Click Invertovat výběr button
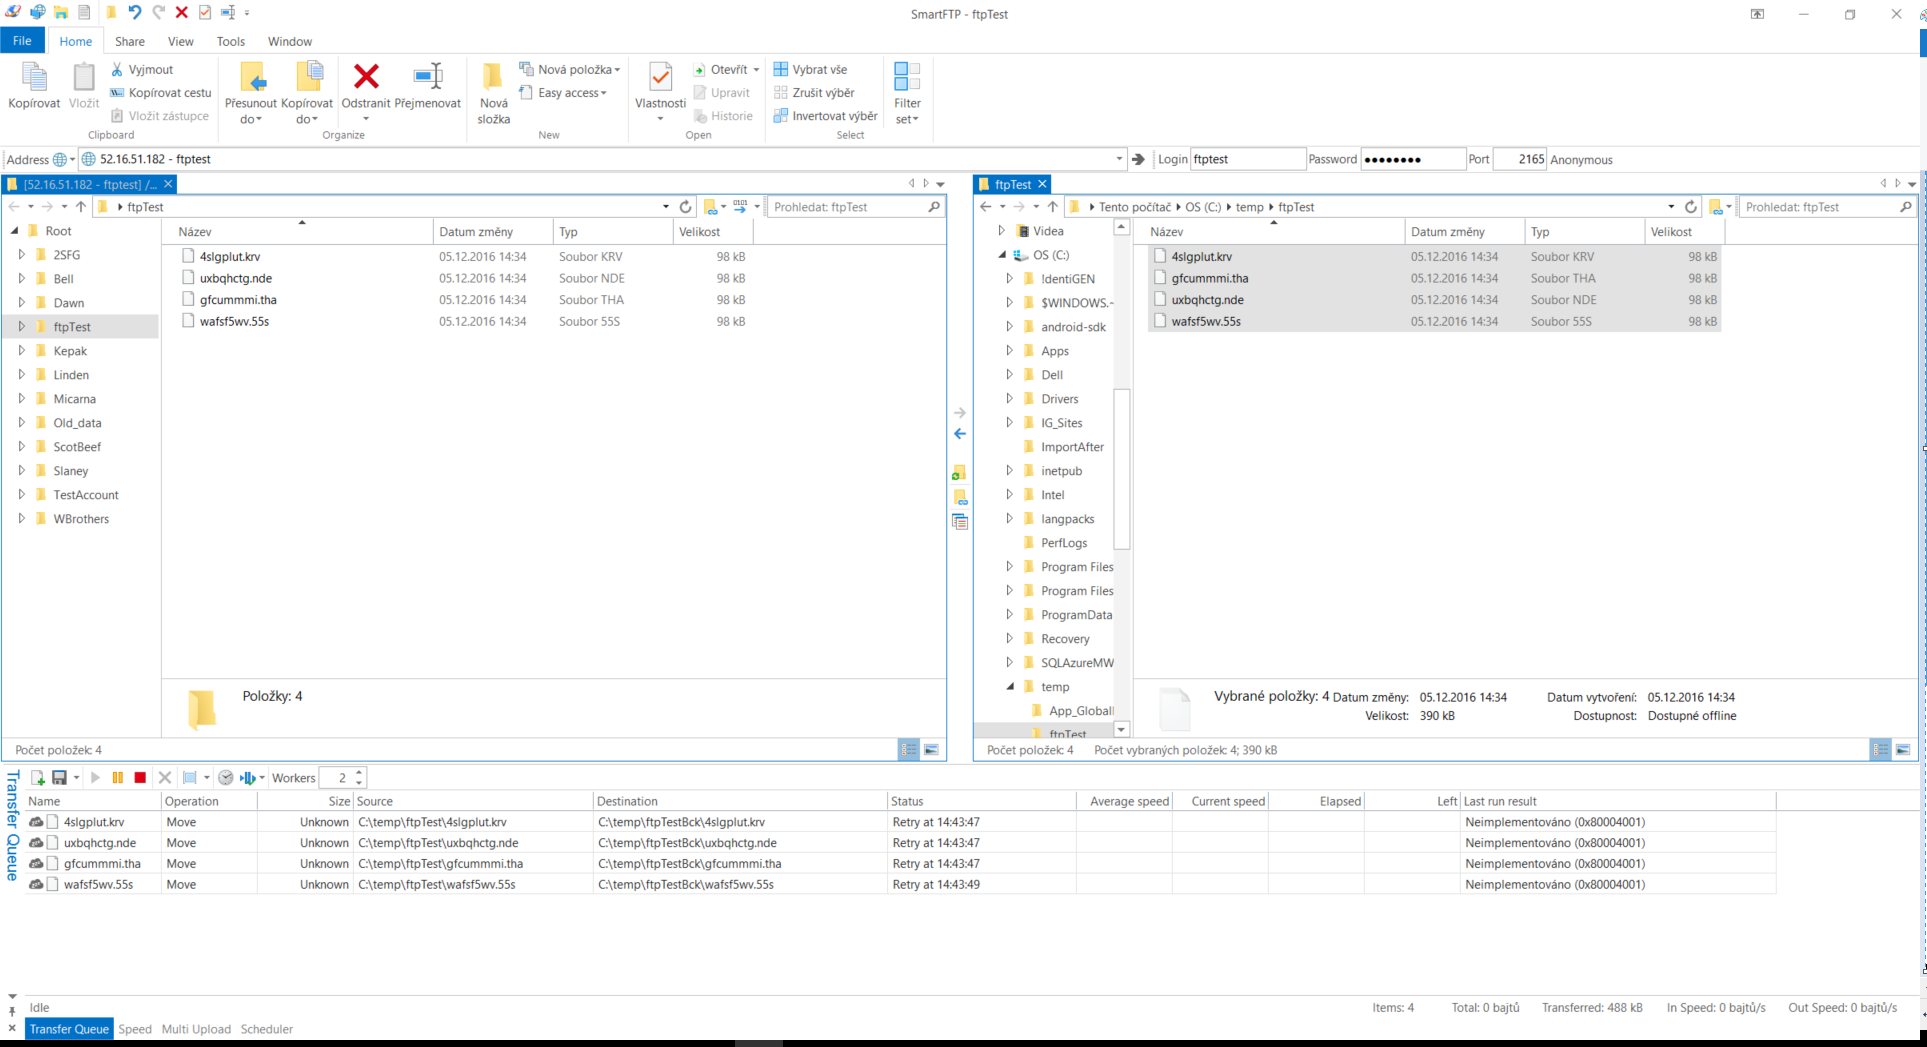The image size is (1927, 1047). 825,116
